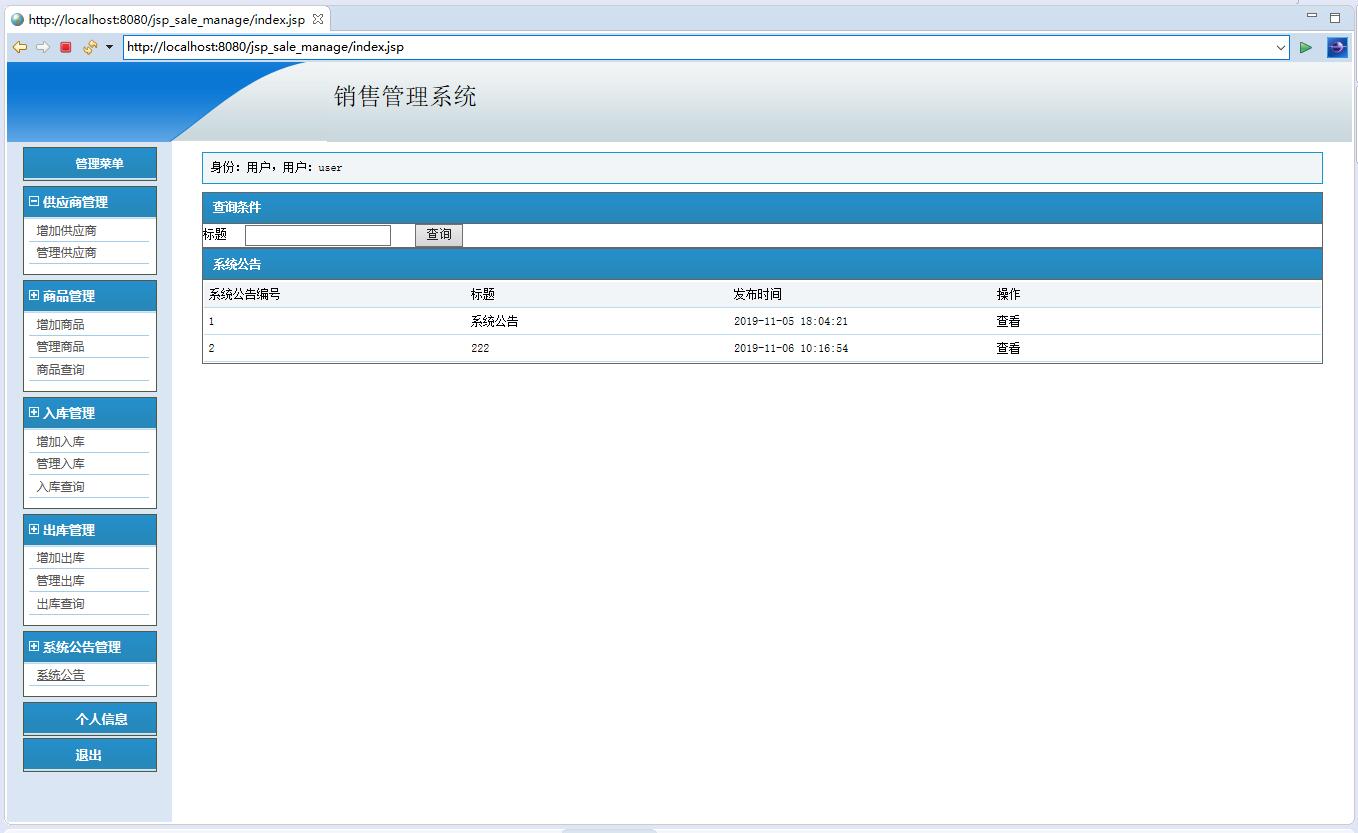Viewport: 1358px width, 833px height.
Task: Expand the 系统公告管理 section
Action: click(34, 646)
